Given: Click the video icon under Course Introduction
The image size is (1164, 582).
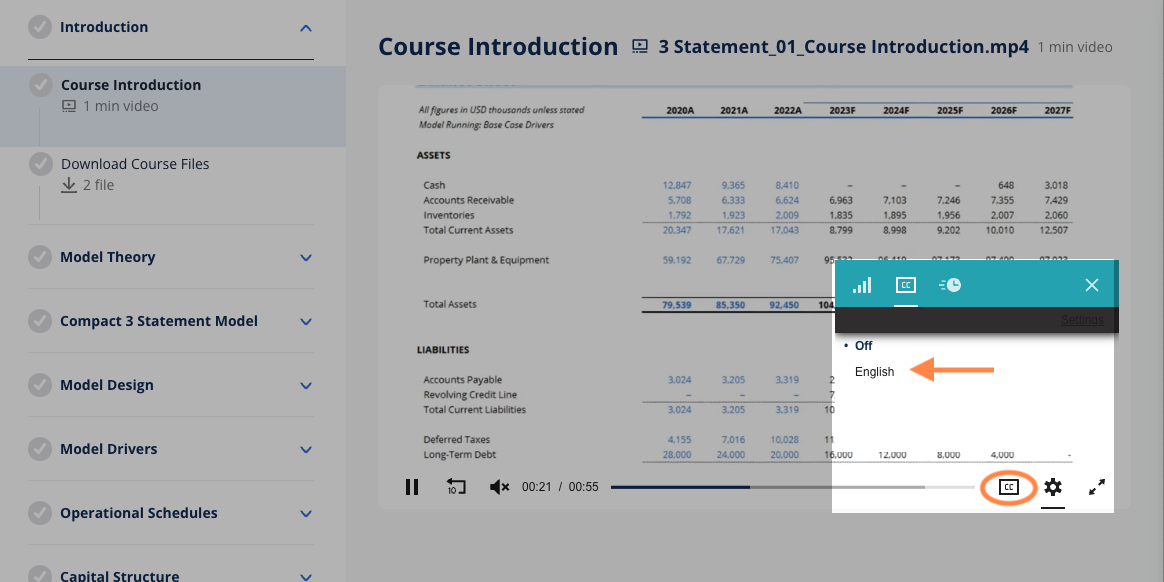Looking at the screenshot, I should point(68,106).
